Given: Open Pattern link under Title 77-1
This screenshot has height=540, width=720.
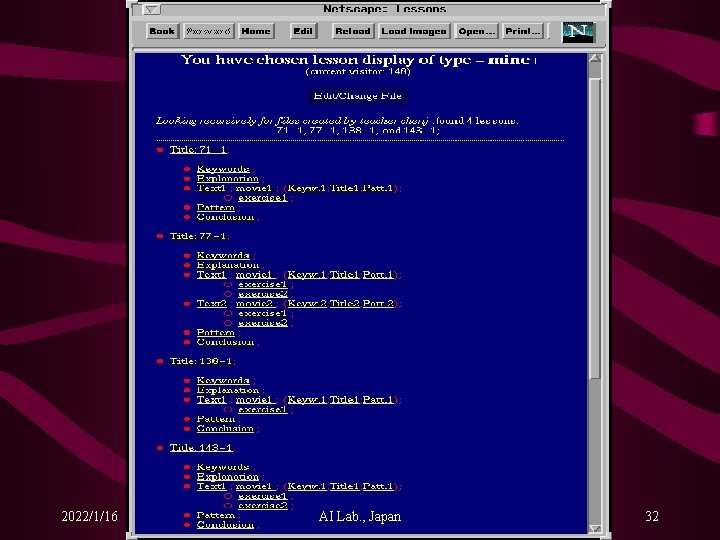Looking at the screenshot, I should point(215,332).
